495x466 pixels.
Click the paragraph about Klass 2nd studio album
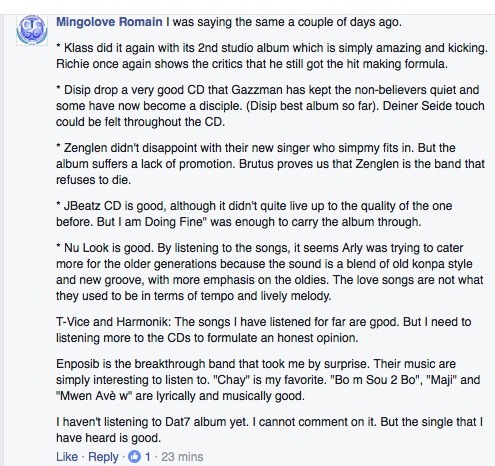[x=272, y=56]
